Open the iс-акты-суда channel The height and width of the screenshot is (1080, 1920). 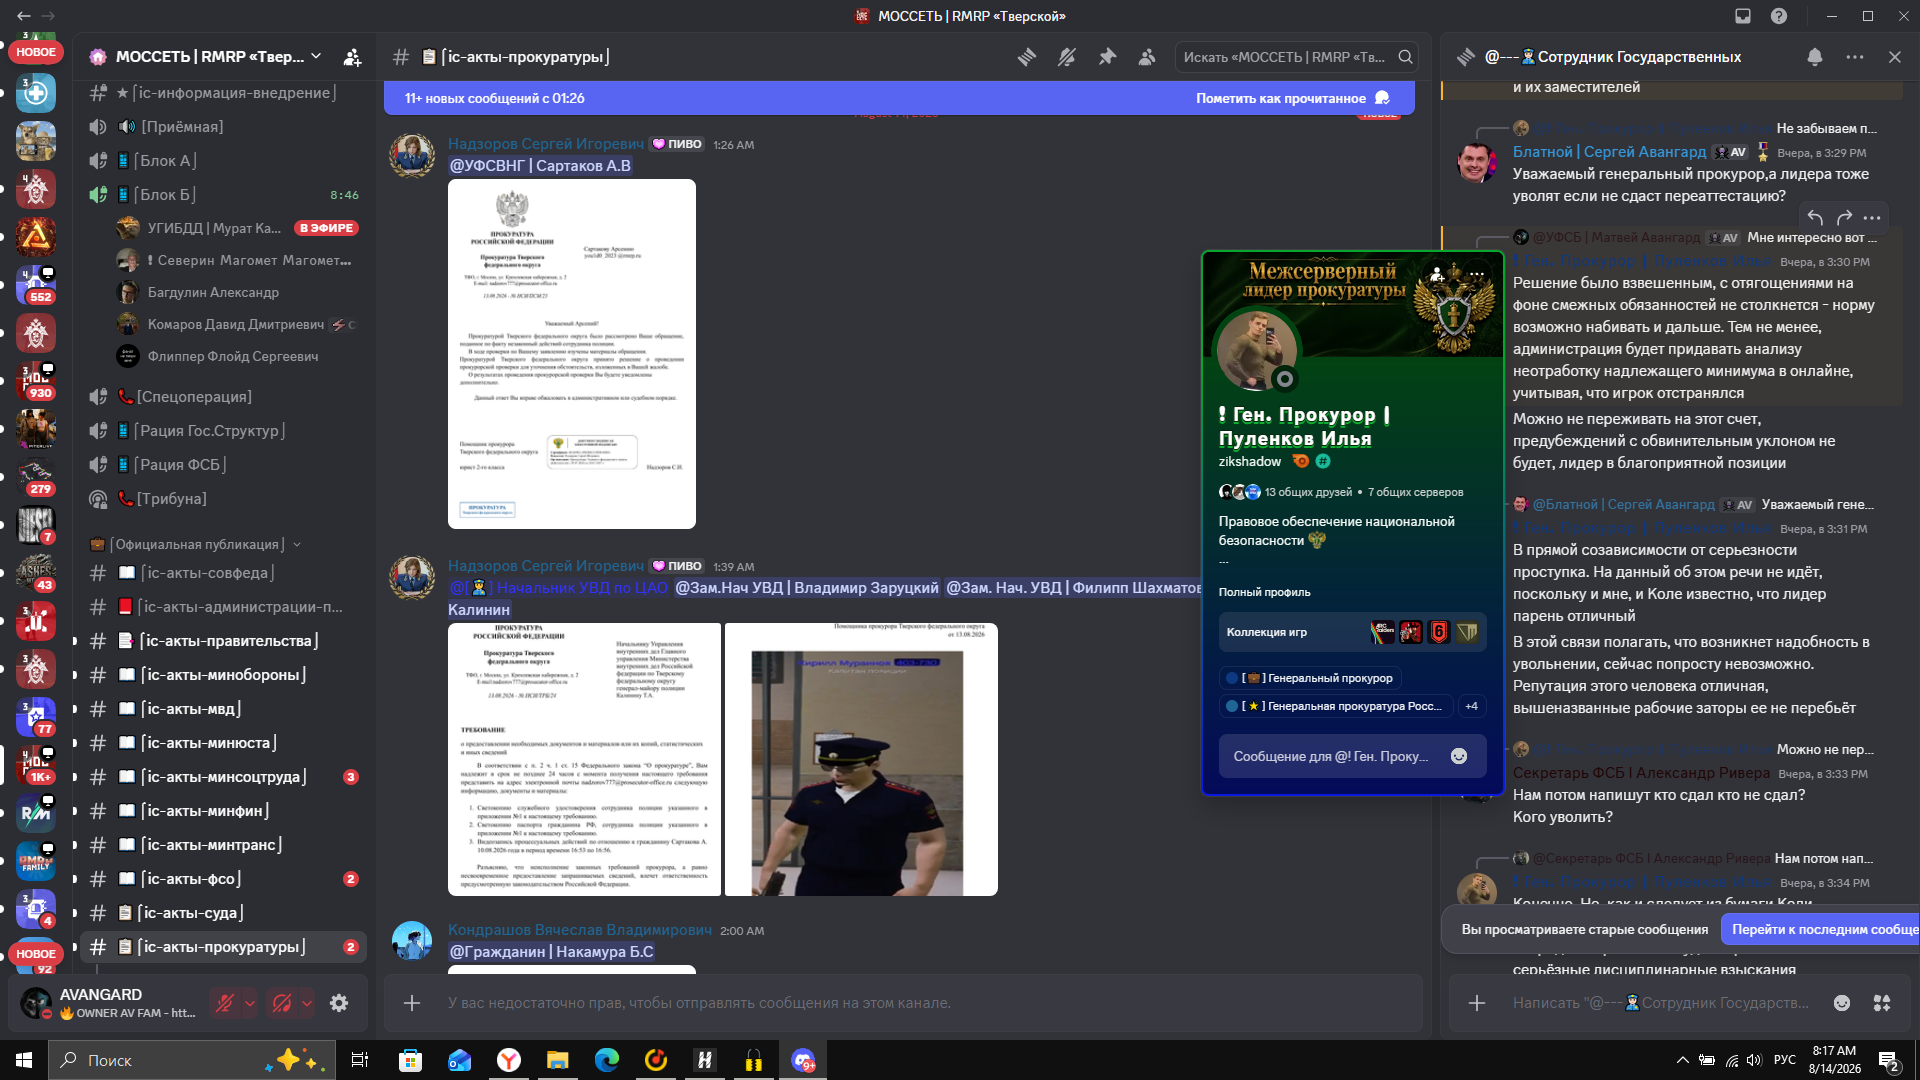click(x=223, y=913)
